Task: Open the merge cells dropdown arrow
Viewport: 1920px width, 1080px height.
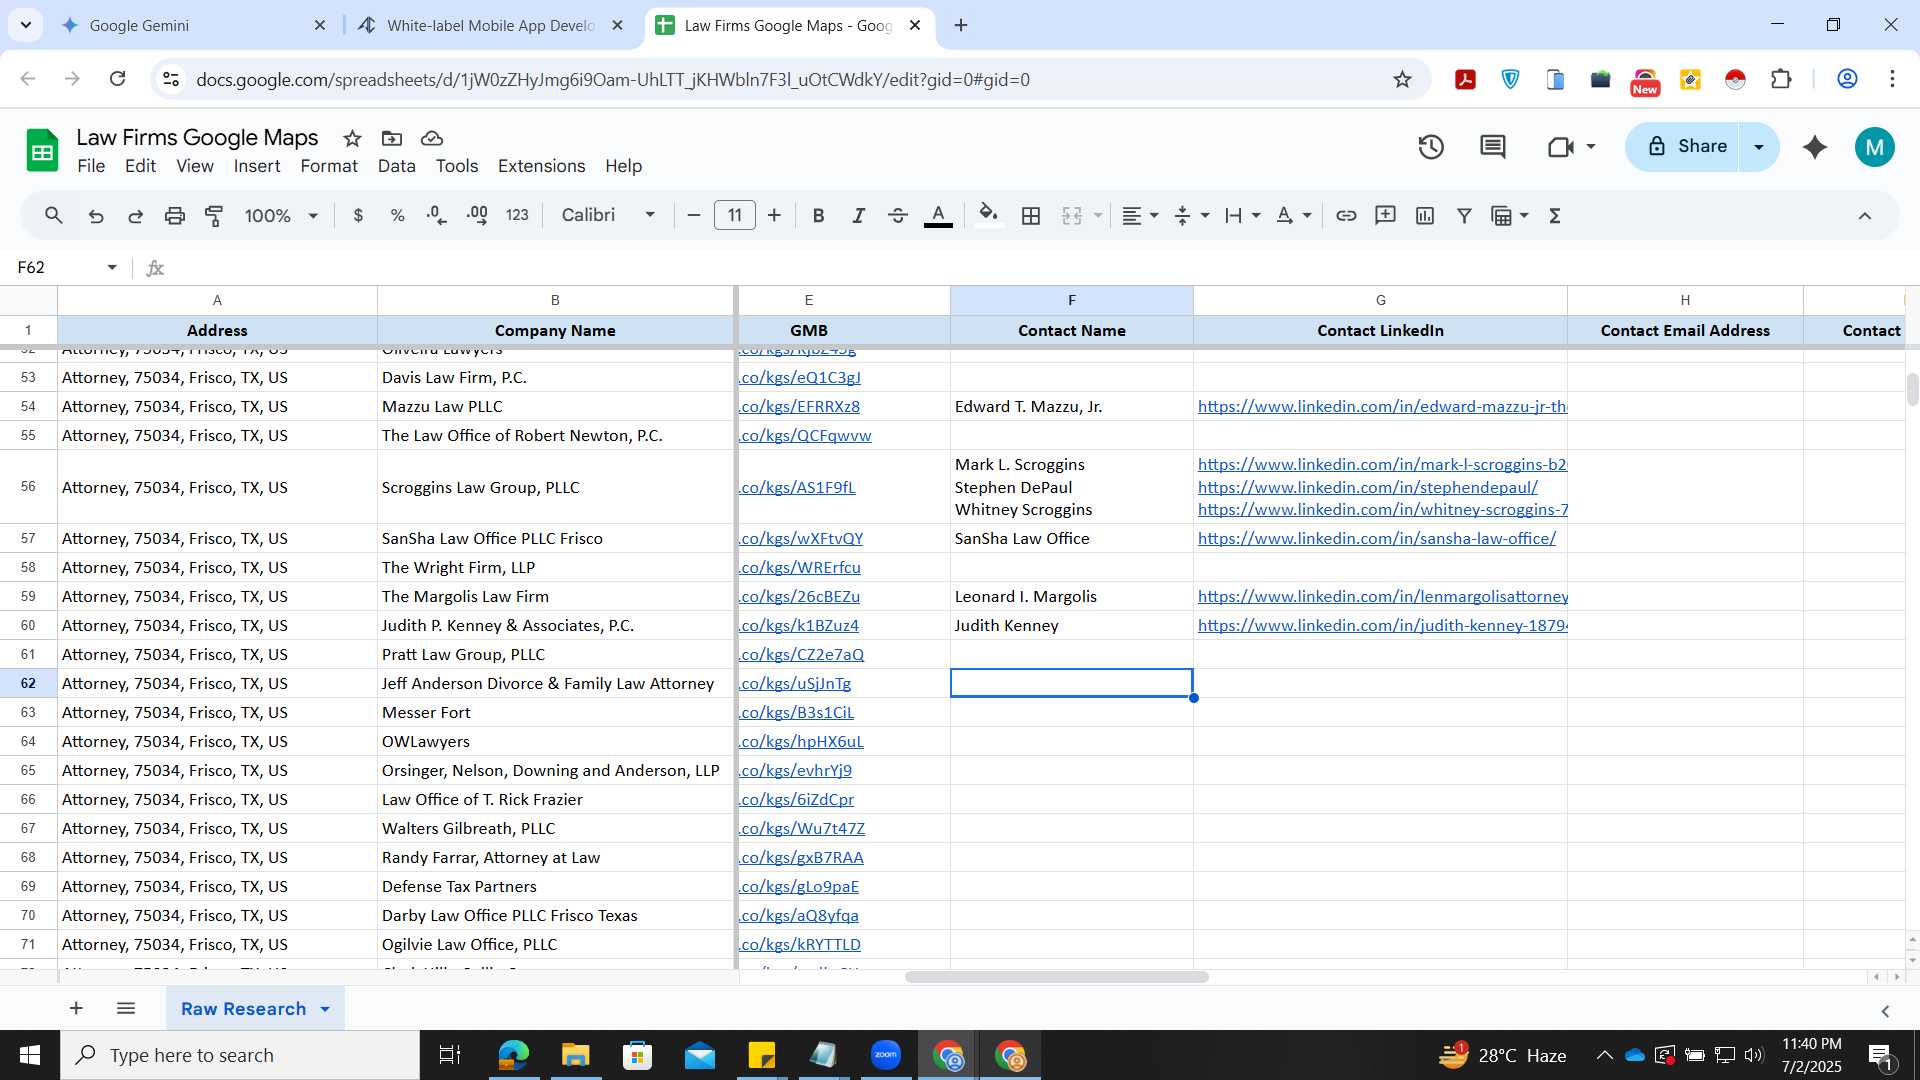Action: 1098,215
